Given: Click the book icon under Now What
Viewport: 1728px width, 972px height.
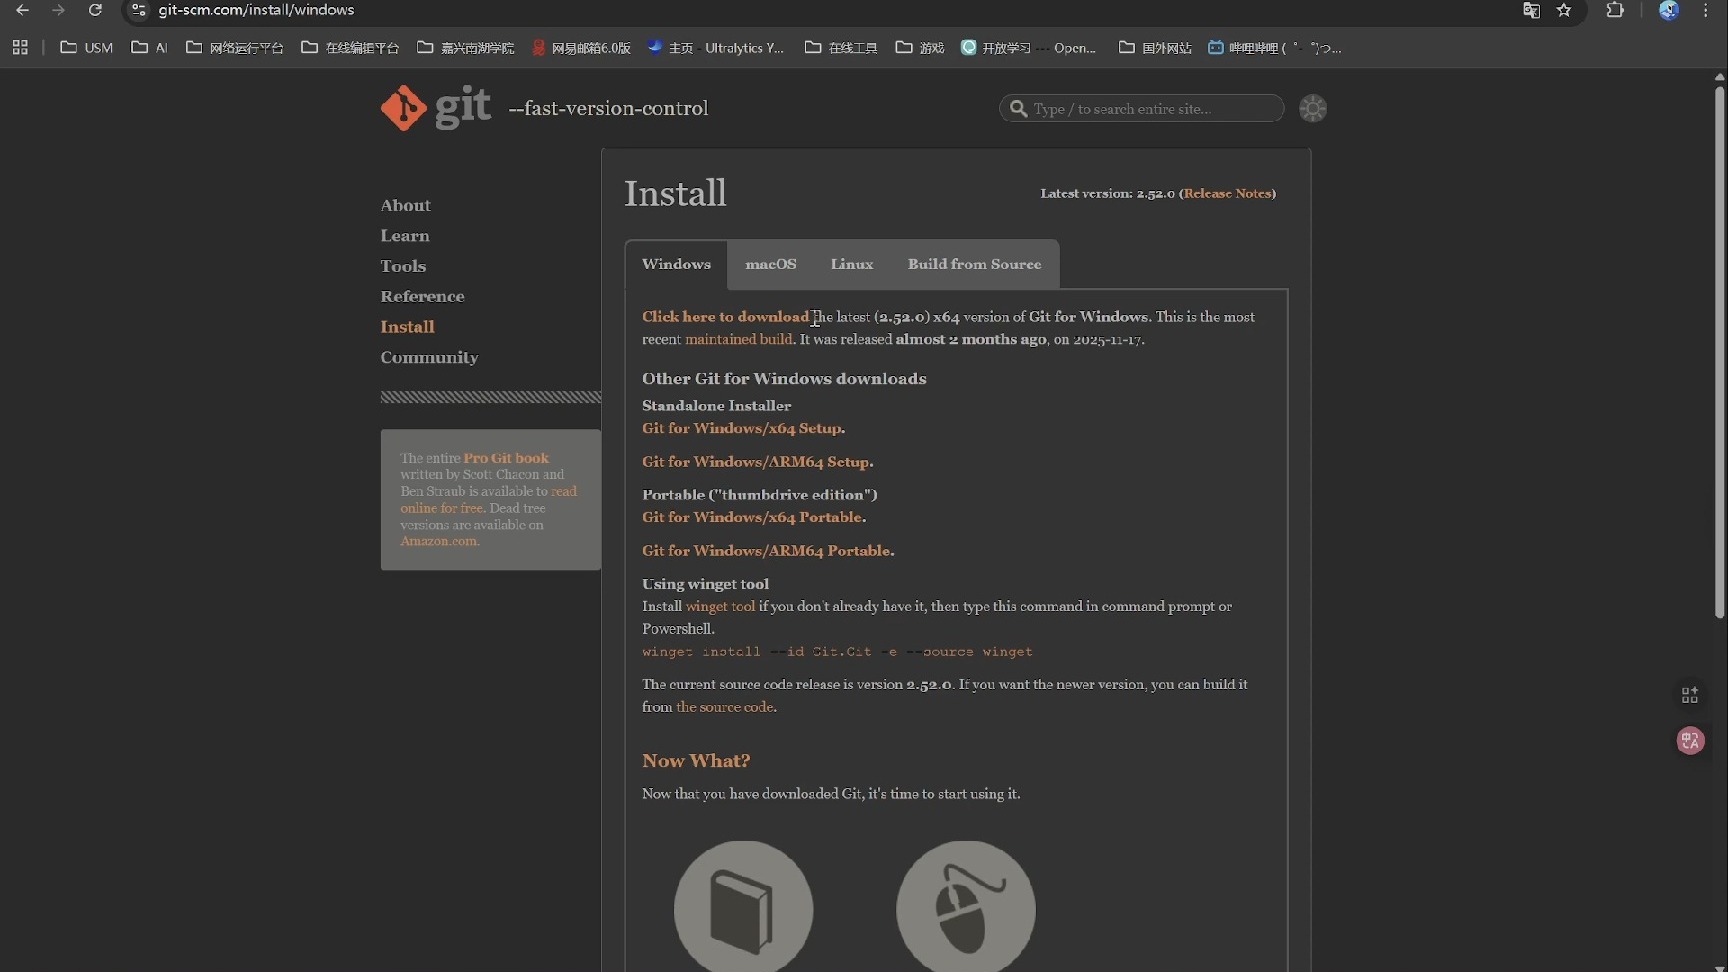Looking at the screenshot, I should (x=743, y=908).
